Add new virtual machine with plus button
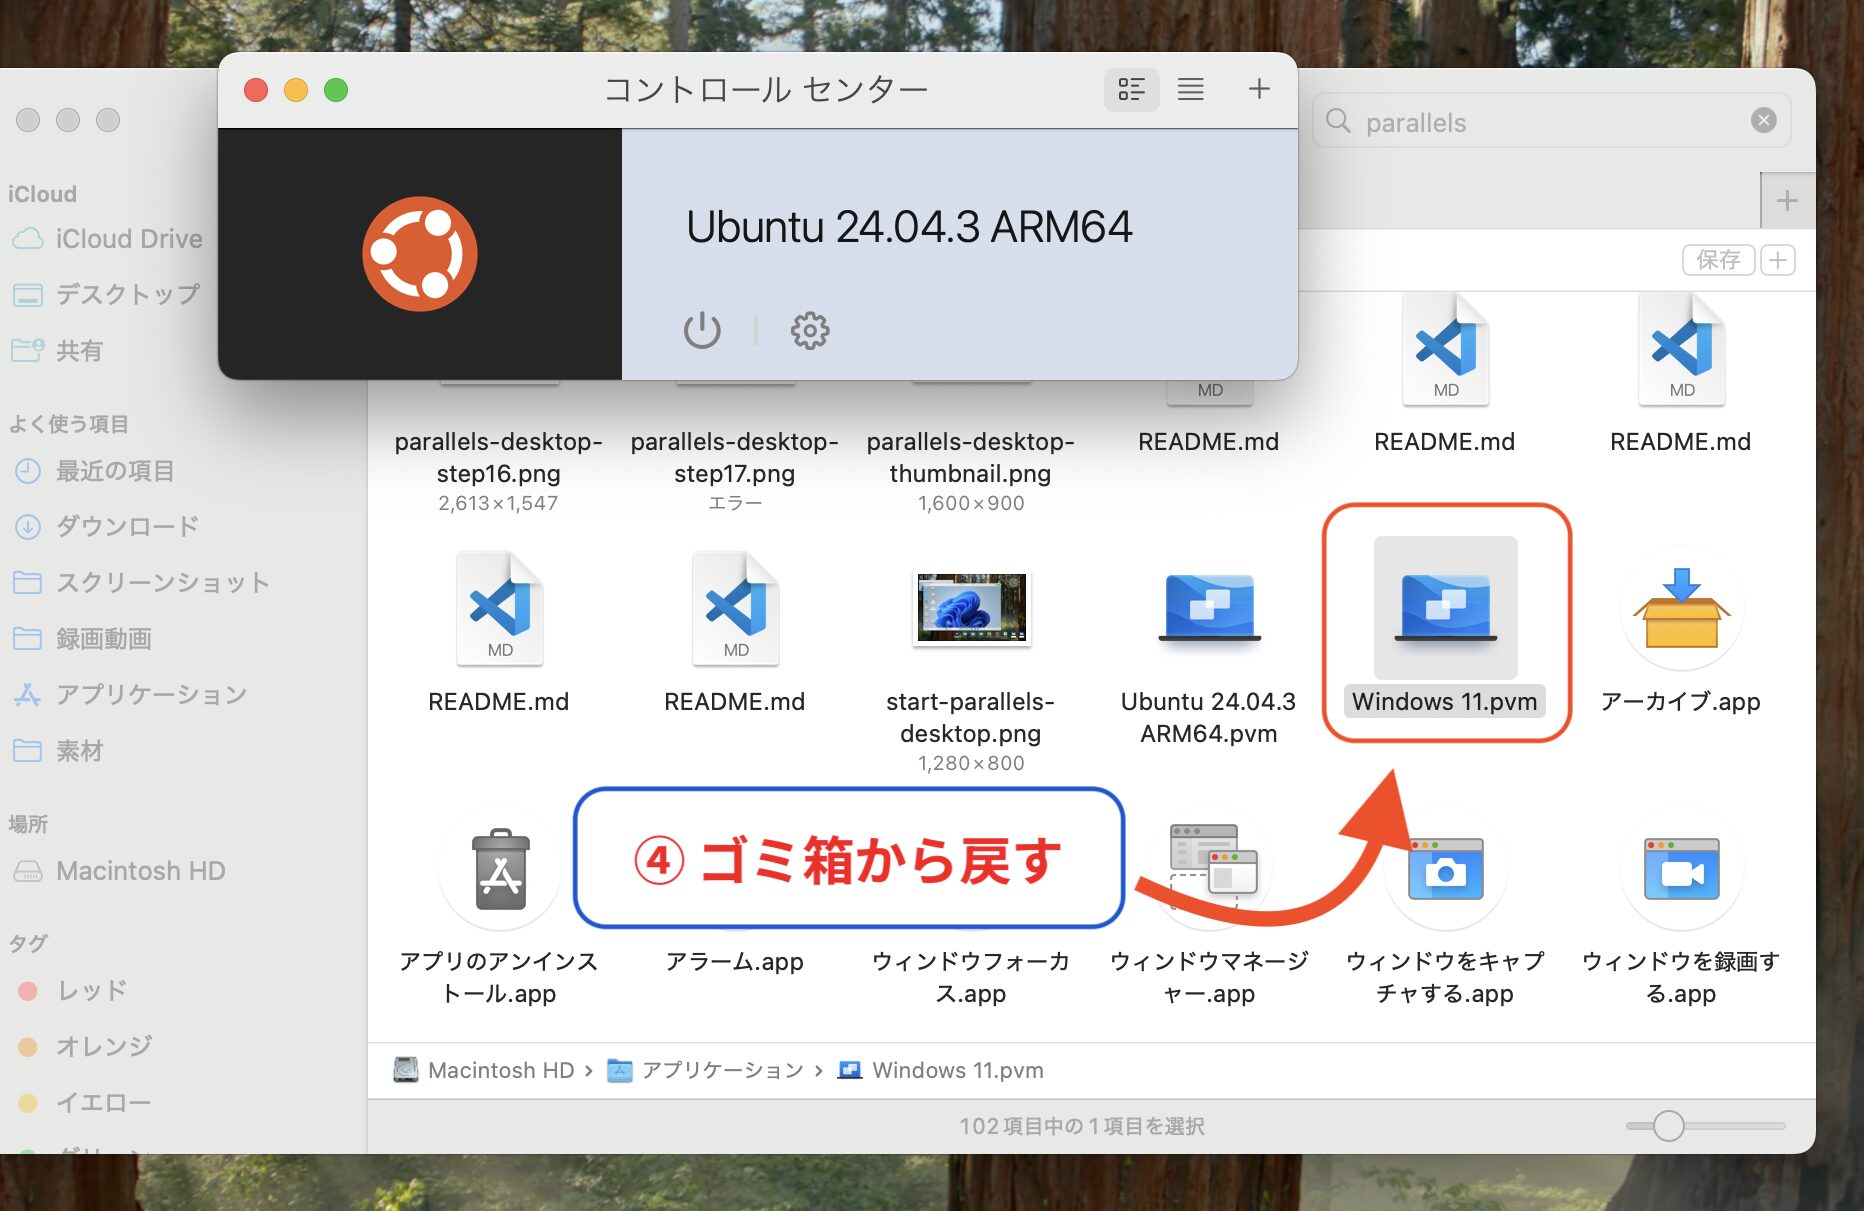The image size is (1864, 1211). pos(1259,90)
